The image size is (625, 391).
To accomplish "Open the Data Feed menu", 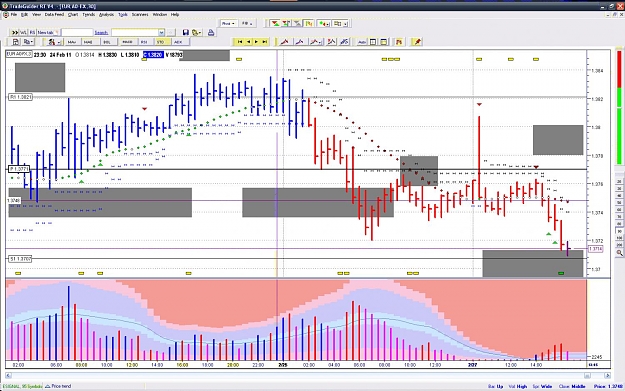I will click(x=54, y=14).
